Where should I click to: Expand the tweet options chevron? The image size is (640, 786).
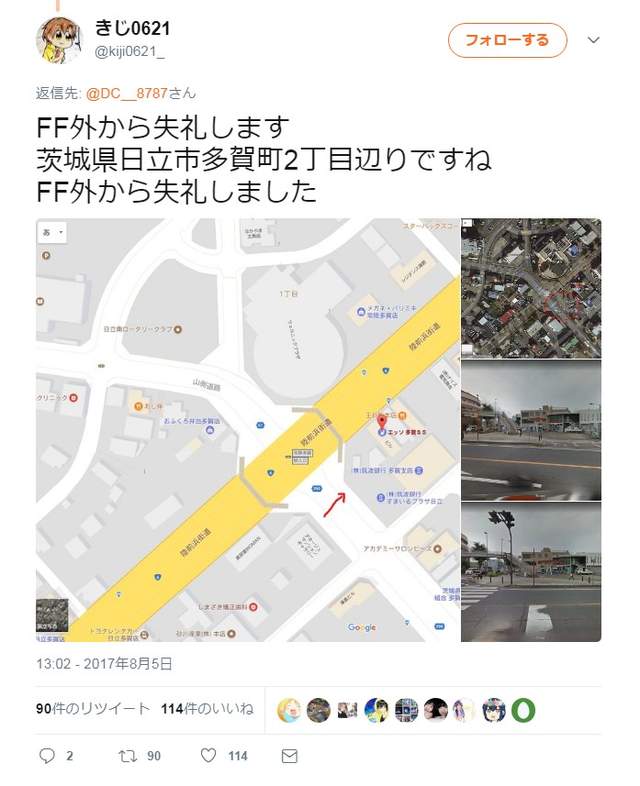tap(593, 40)
